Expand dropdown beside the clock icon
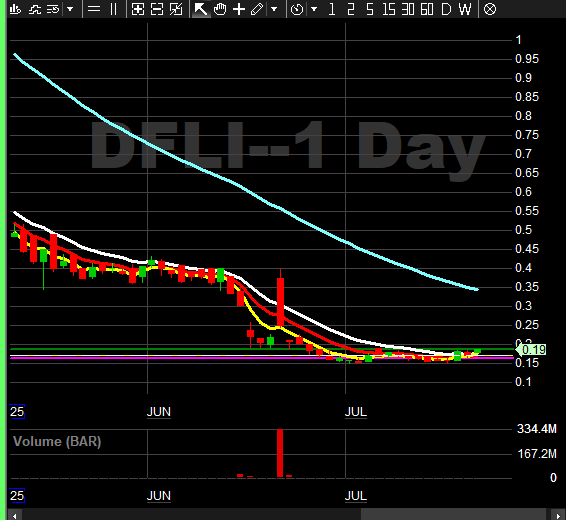566x520 pixels. [314, 9]
